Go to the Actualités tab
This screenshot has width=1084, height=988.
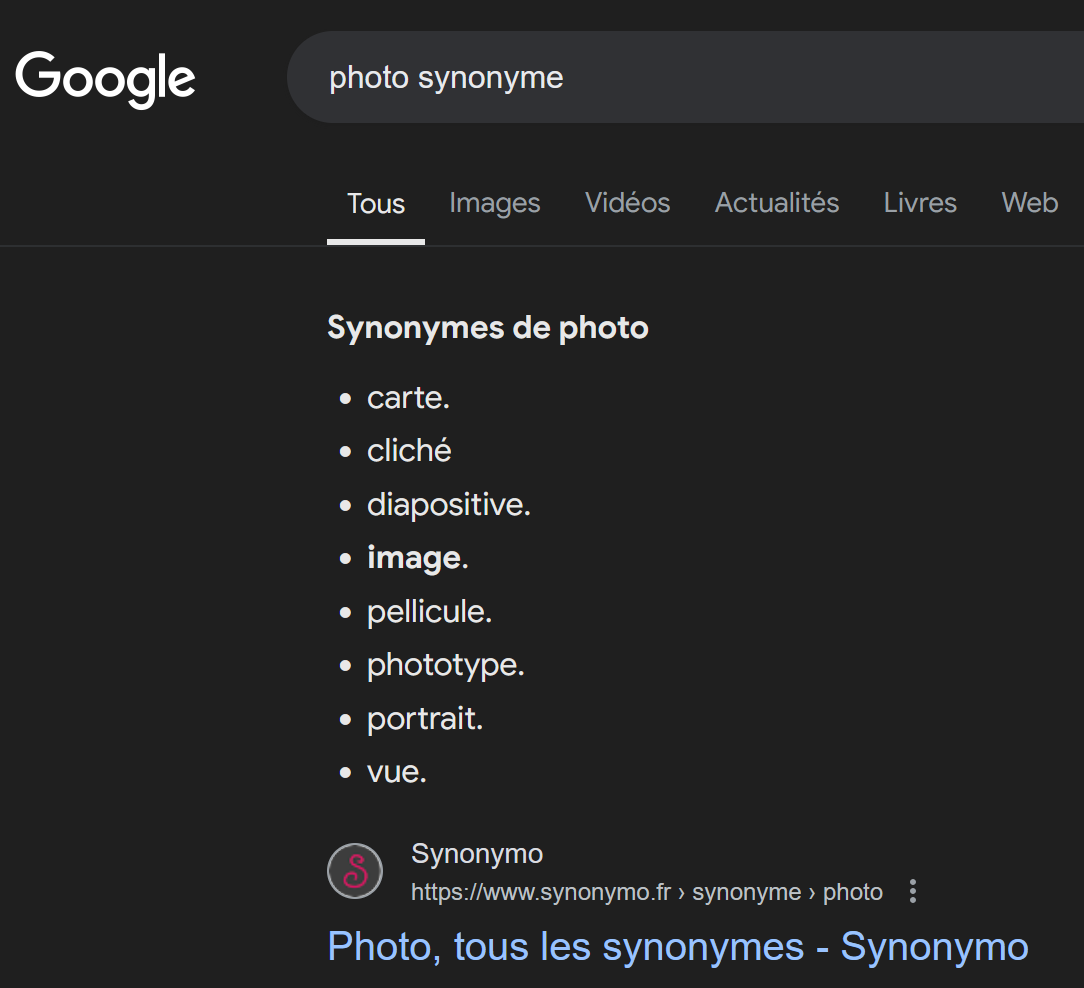pos(777,204)
